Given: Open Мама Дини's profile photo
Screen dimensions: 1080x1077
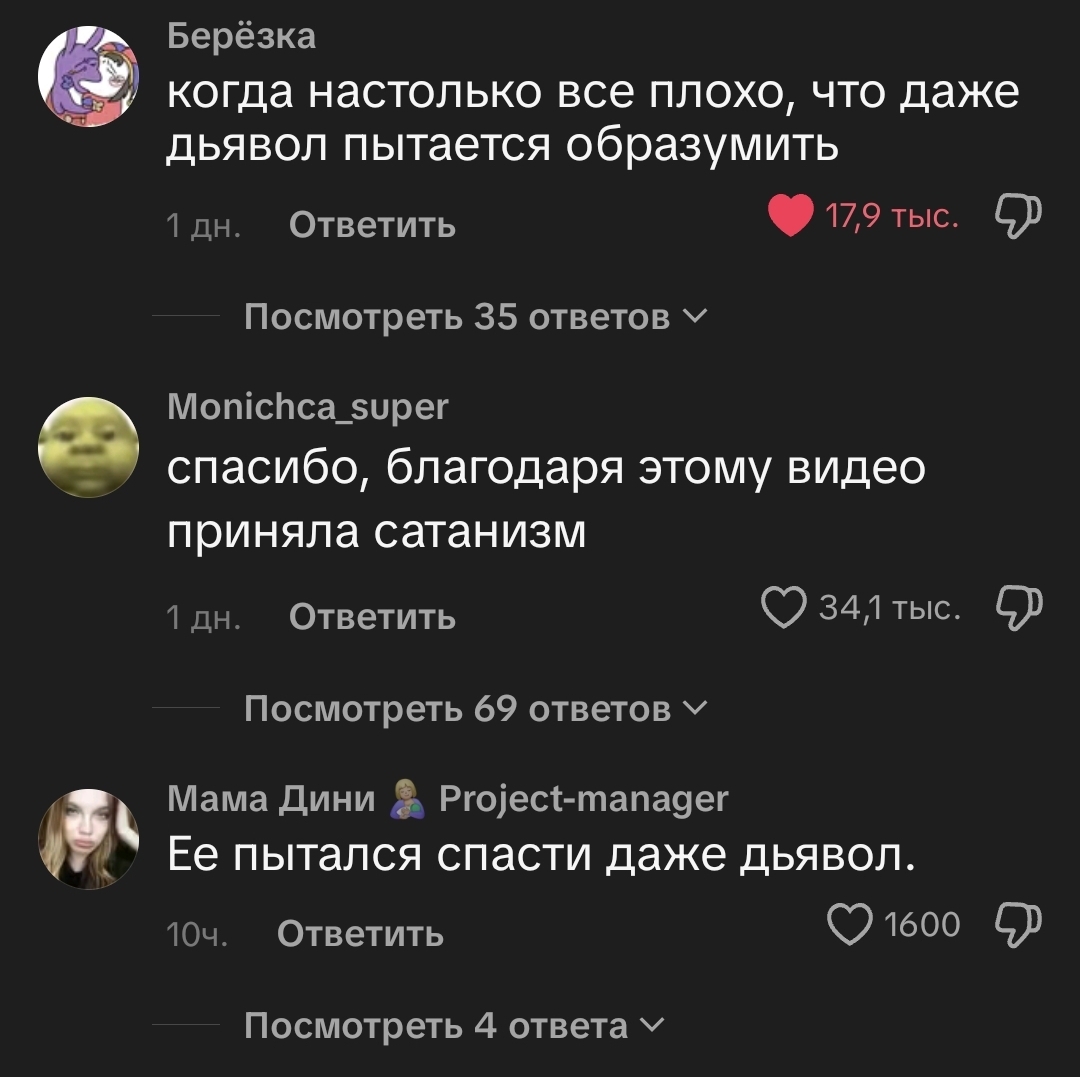Looking at the screenshot, I should click(x=88, y=839).
